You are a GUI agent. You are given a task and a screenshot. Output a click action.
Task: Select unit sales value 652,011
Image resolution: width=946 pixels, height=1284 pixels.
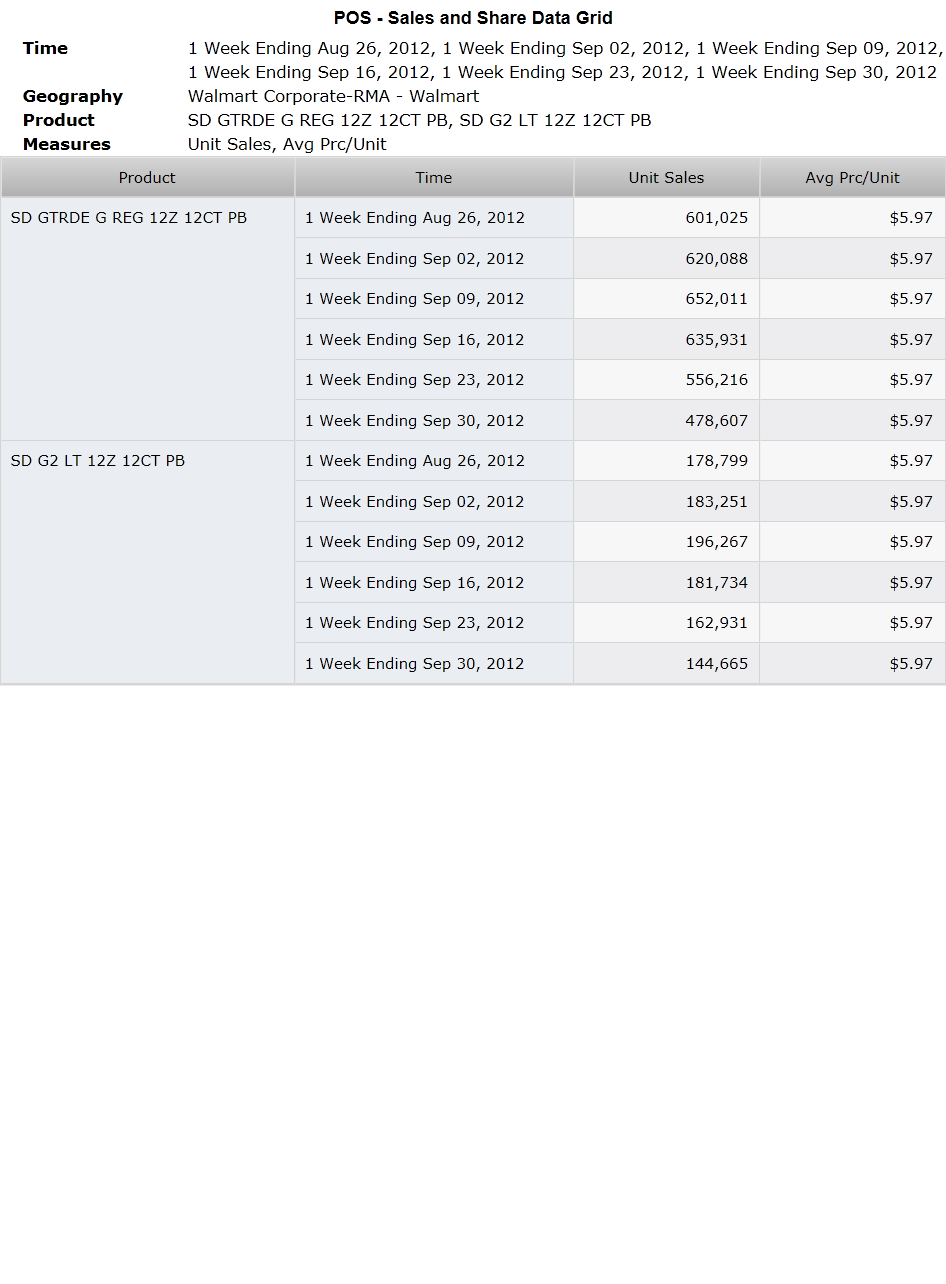(666, 299)
